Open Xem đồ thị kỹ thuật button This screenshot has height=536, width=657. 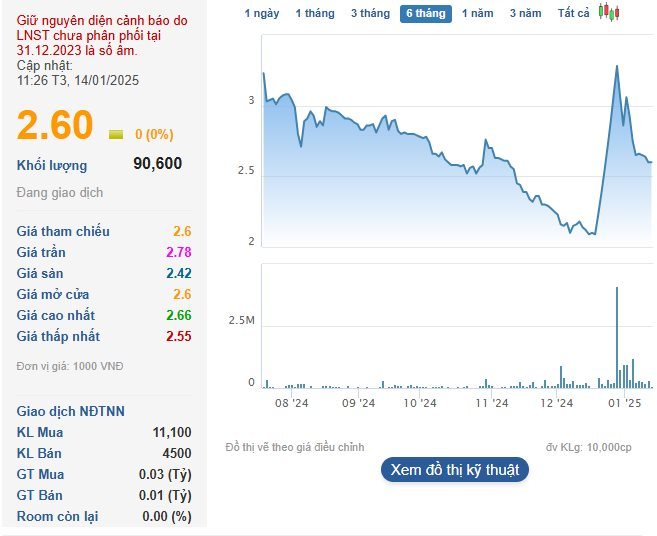coord(455,470)
